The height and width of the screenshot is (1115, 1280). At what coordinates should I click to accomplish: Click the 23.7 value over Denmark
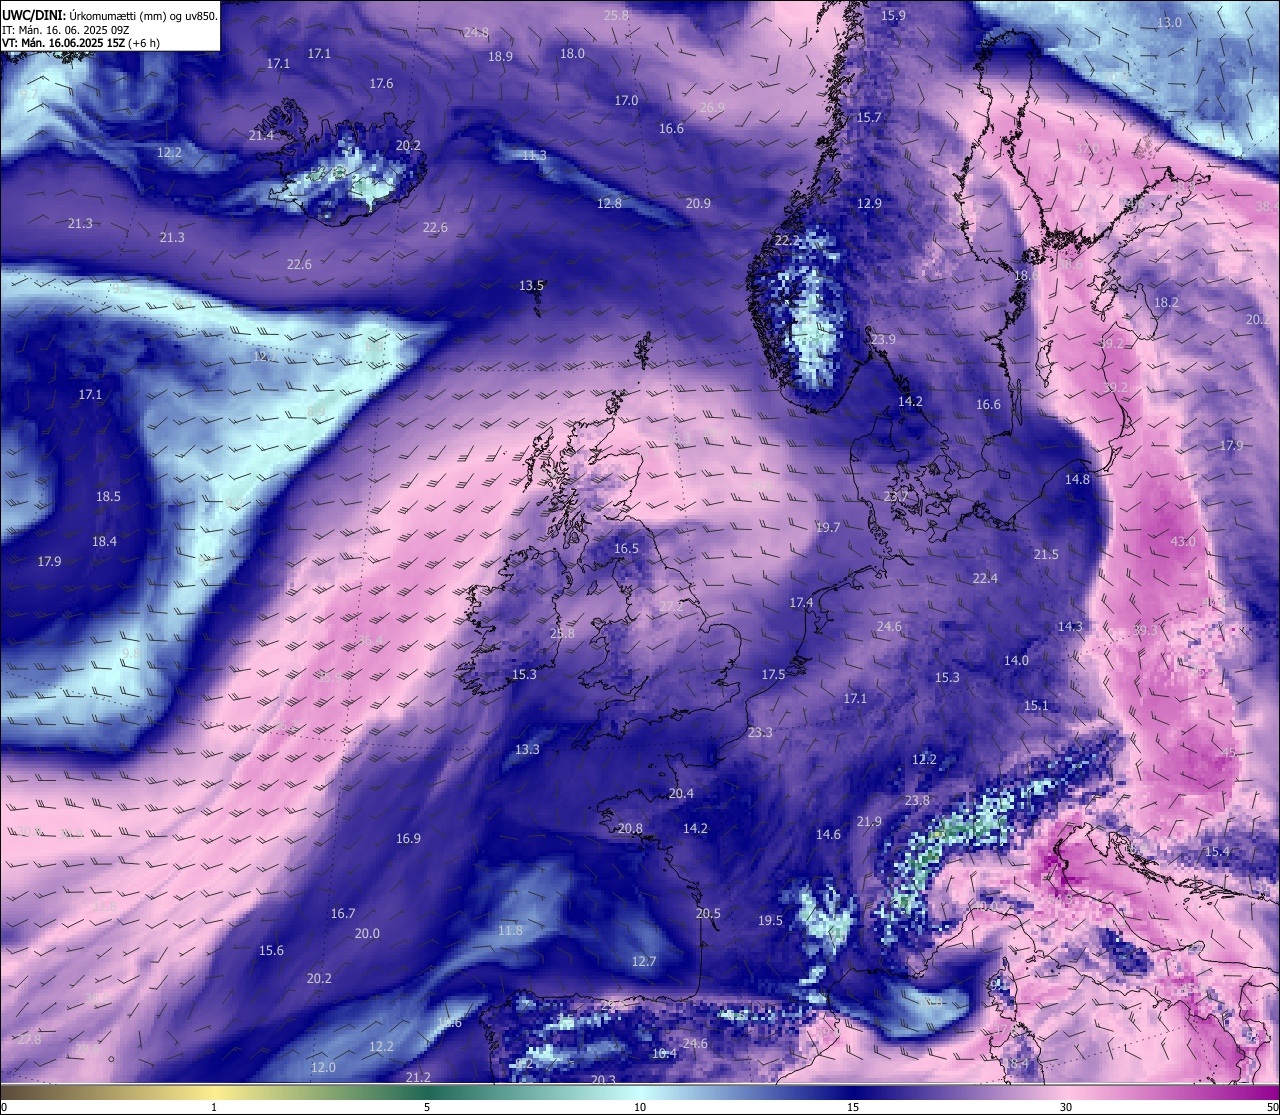tap(896, 496)
